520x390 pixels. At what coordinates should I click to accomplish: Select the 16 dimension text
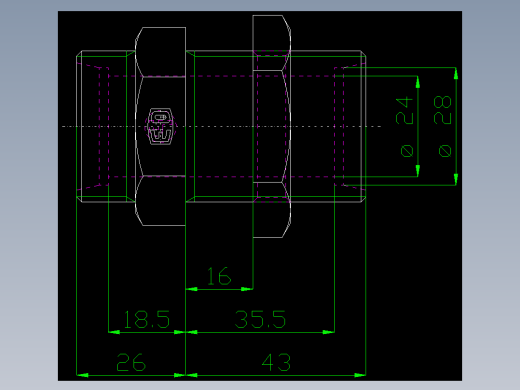(219, 276)
